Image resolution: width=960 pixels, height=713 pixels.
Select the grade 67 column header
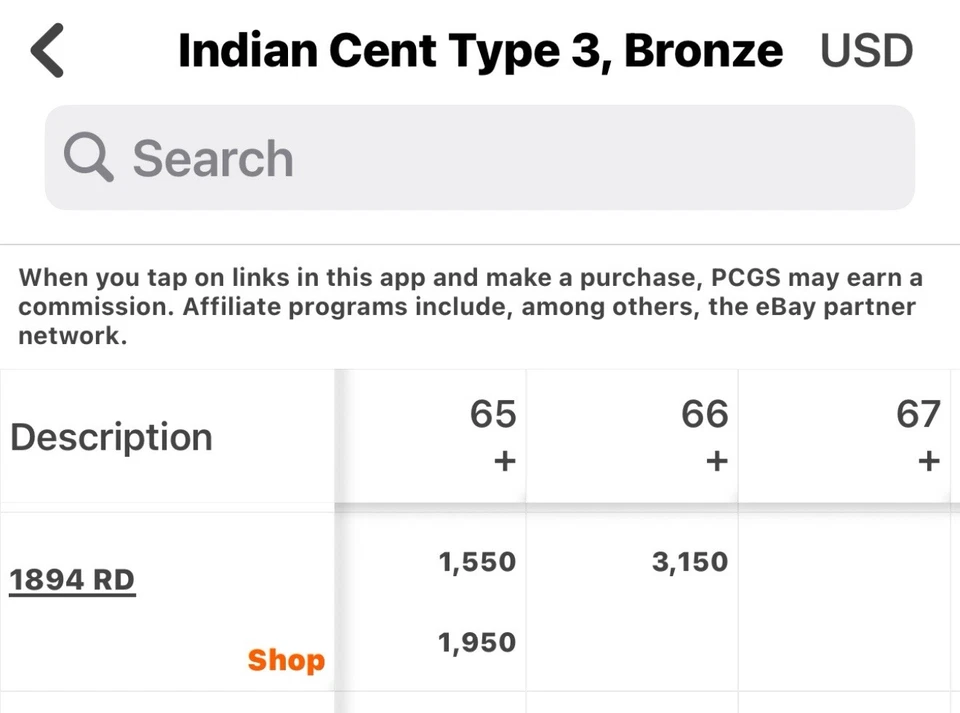pos(918,414)
